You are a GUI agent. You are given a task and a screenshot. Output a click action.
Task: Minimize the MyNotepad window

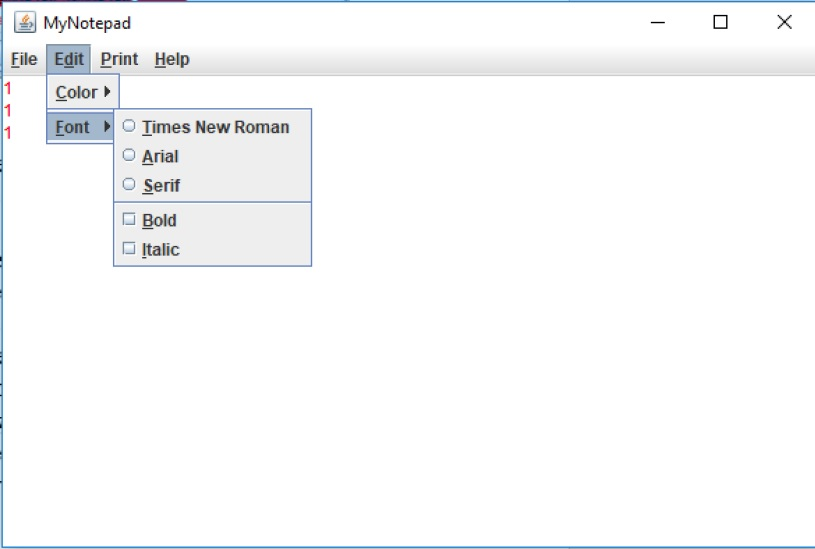click(658, 22)
